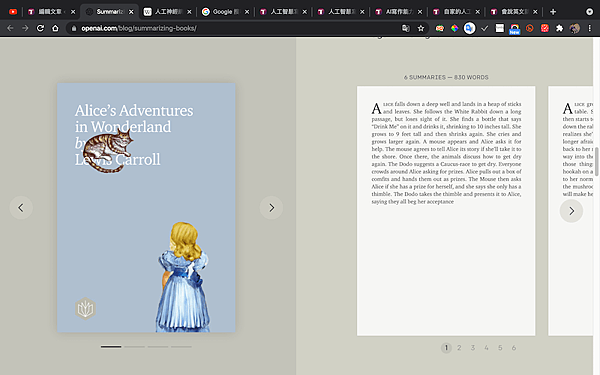
Task: Open the colorful diamond extension icon
Action: coord(455,28)
